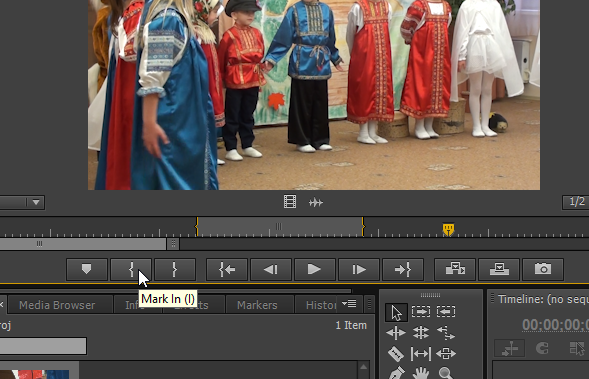The image size is (589, 379).
Task: Switch to the History tab
Action: tap(320, 305)
